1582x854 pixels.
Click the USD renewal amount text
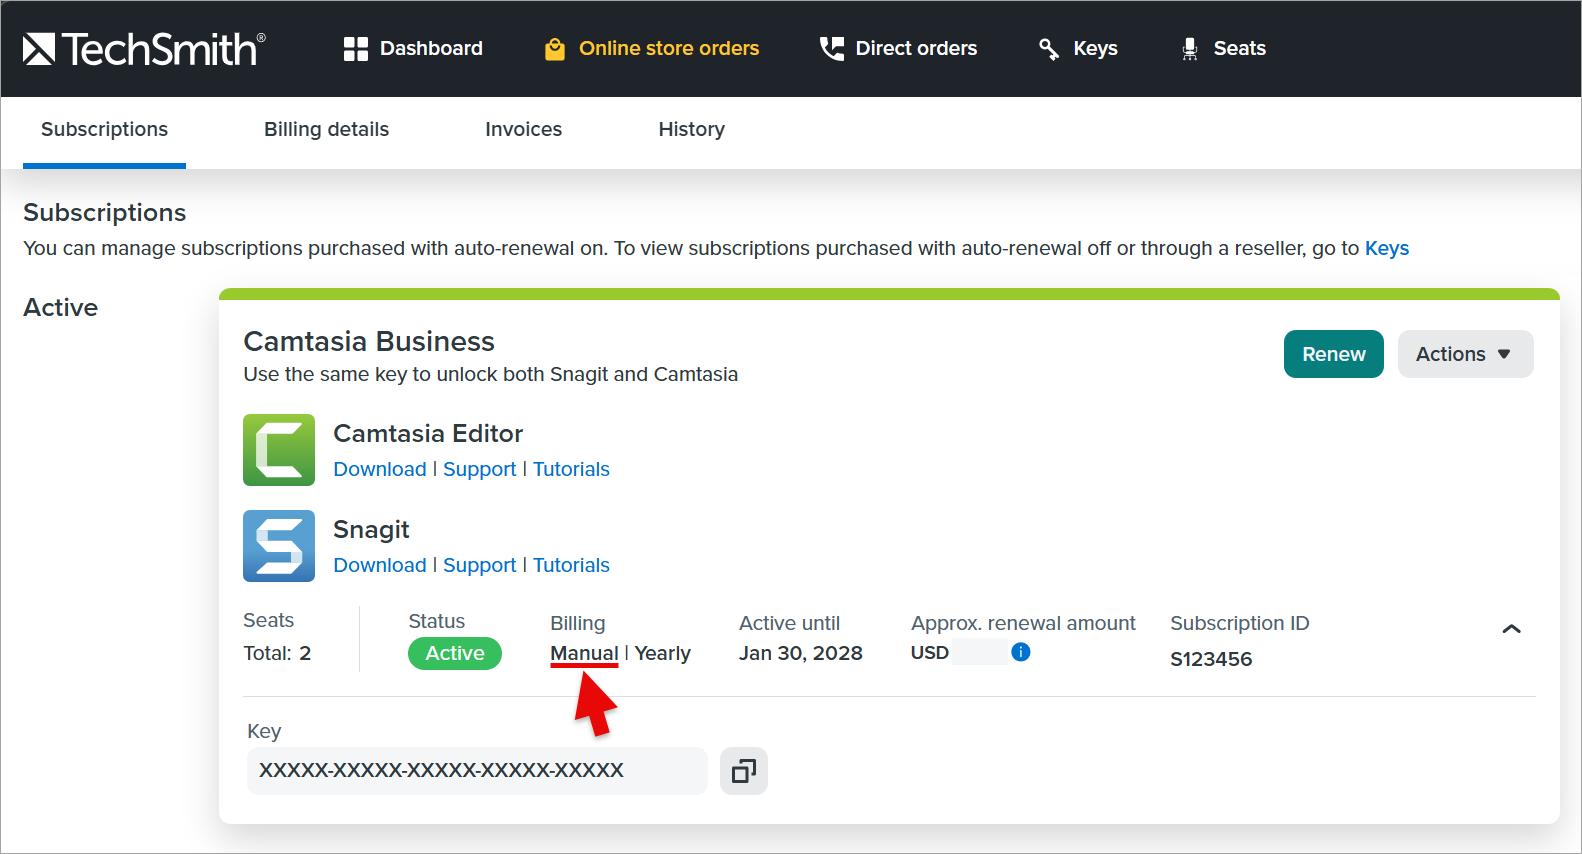click(x=930, y=653)
